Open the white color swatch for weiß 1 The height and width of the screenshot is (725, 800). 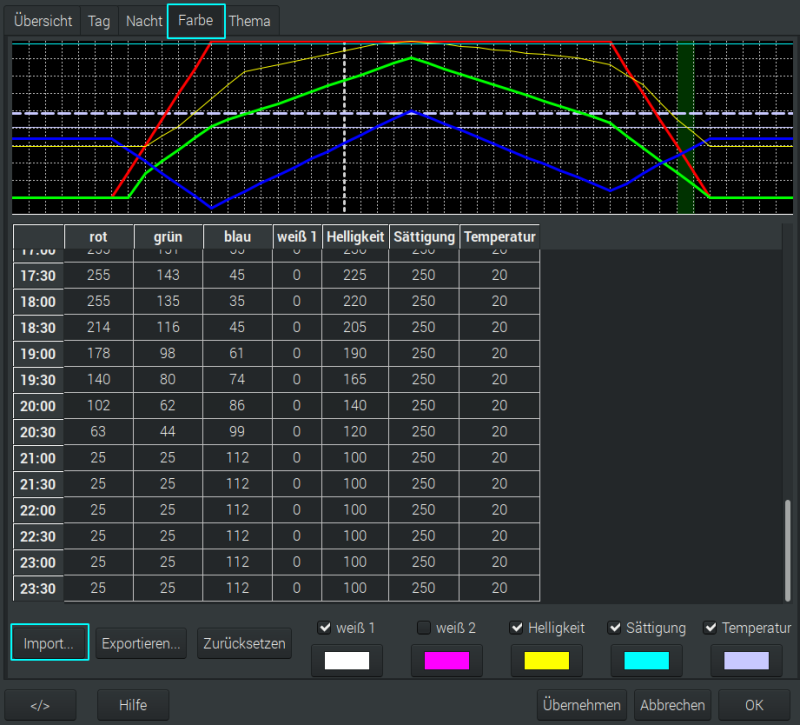tap(347, 660)
